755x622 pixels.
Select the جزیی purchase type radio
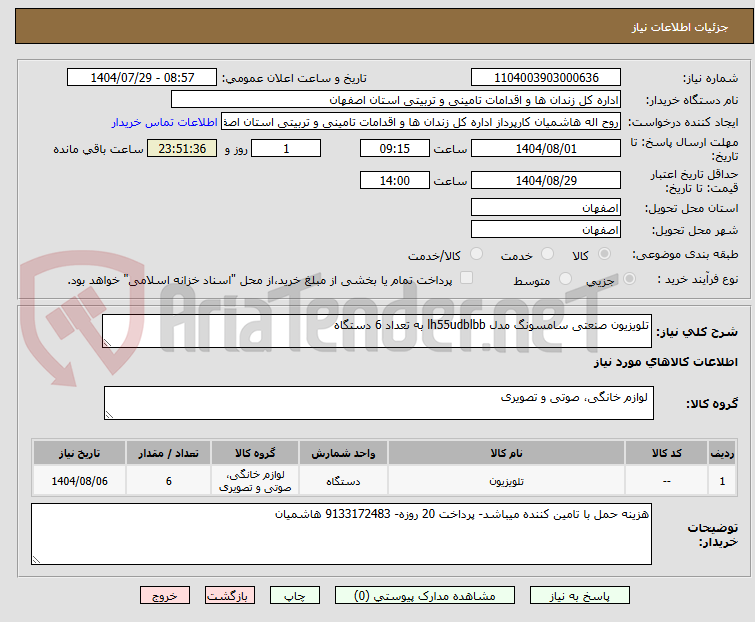[x=629, y=279]
